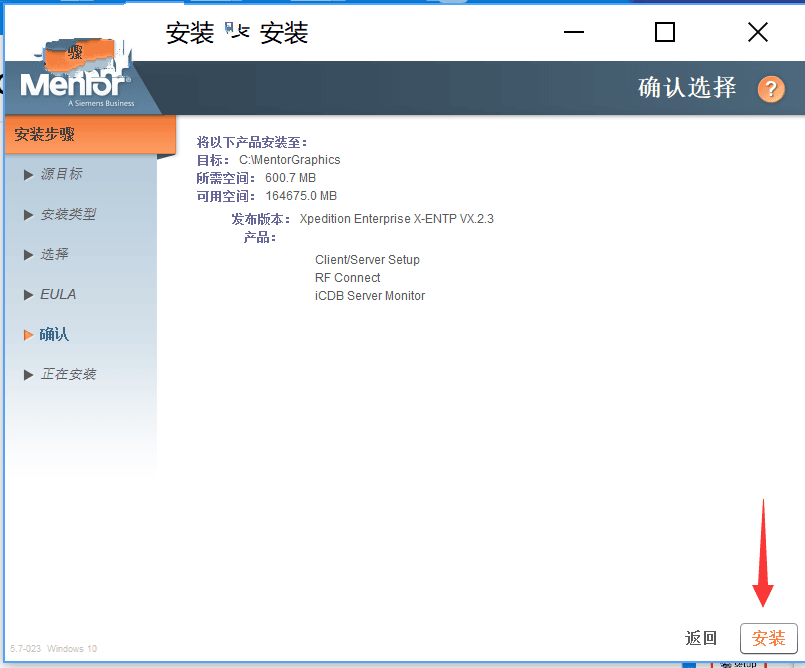Viewport: 805px width, 668px height.
Task: Click the 返回 back button
Action: point(701,638)
